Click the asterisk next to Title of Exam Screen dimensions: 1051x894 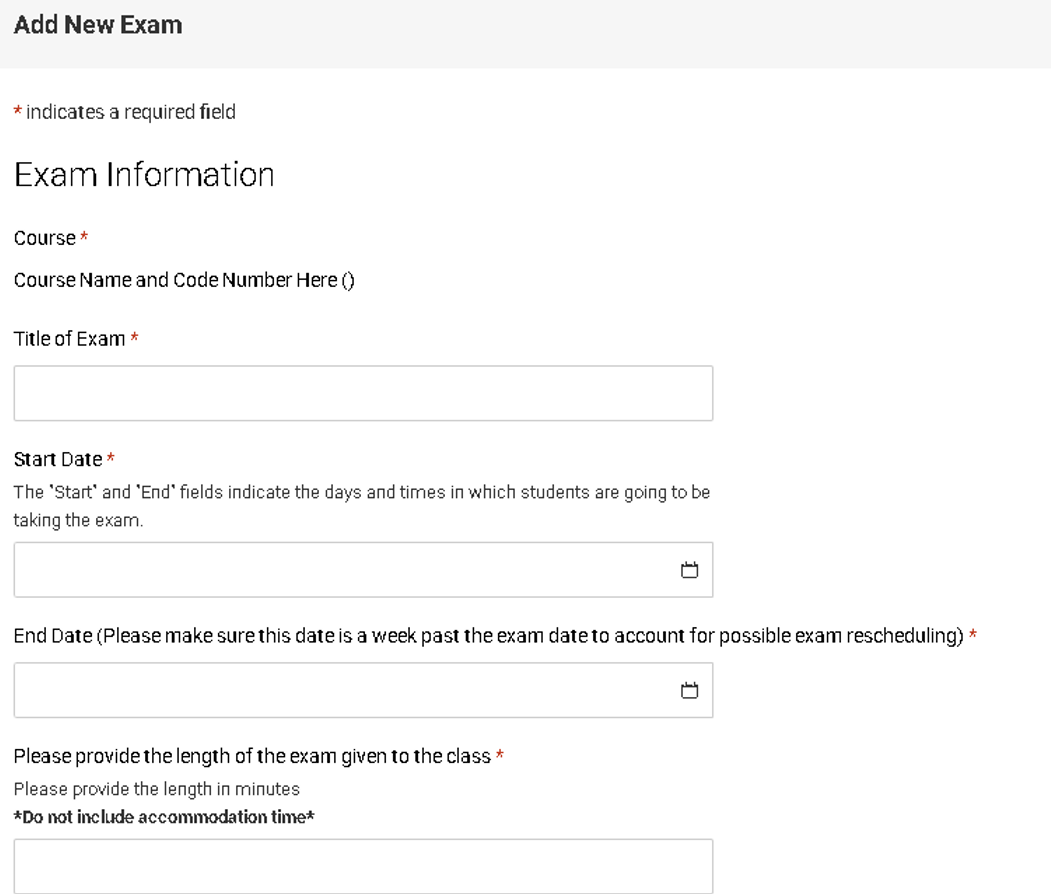(133, 339)
